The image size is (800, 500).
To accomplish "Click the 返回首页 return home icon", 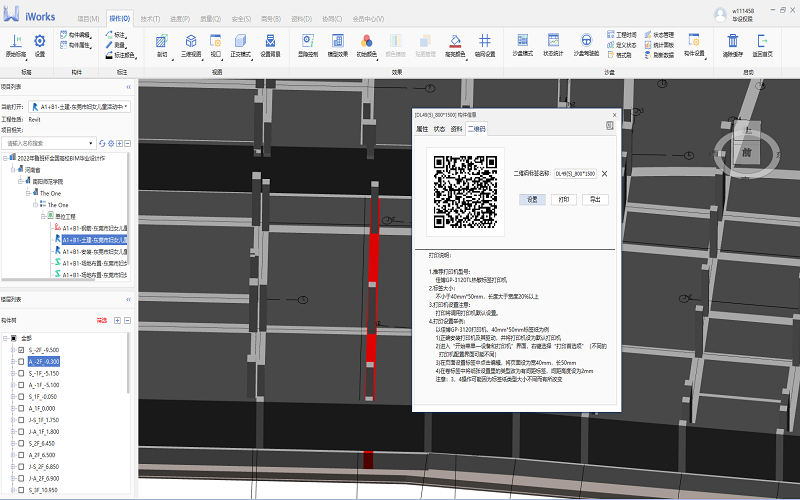I will [x=762, y=40].
